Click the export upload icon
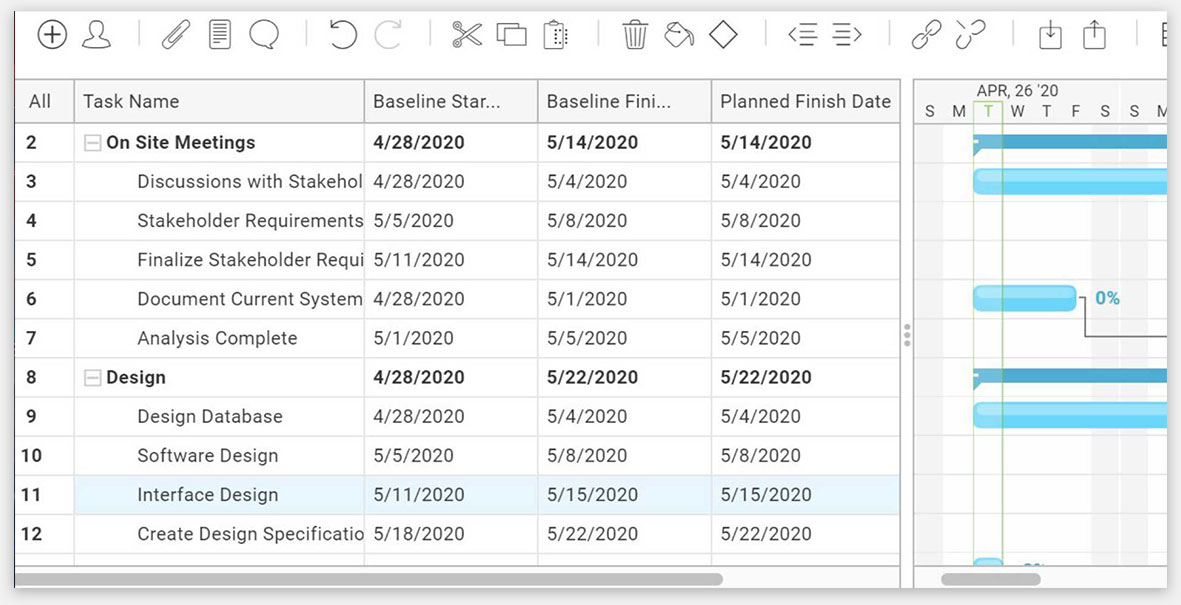 pyautogui.click(x=1094, y=35)
